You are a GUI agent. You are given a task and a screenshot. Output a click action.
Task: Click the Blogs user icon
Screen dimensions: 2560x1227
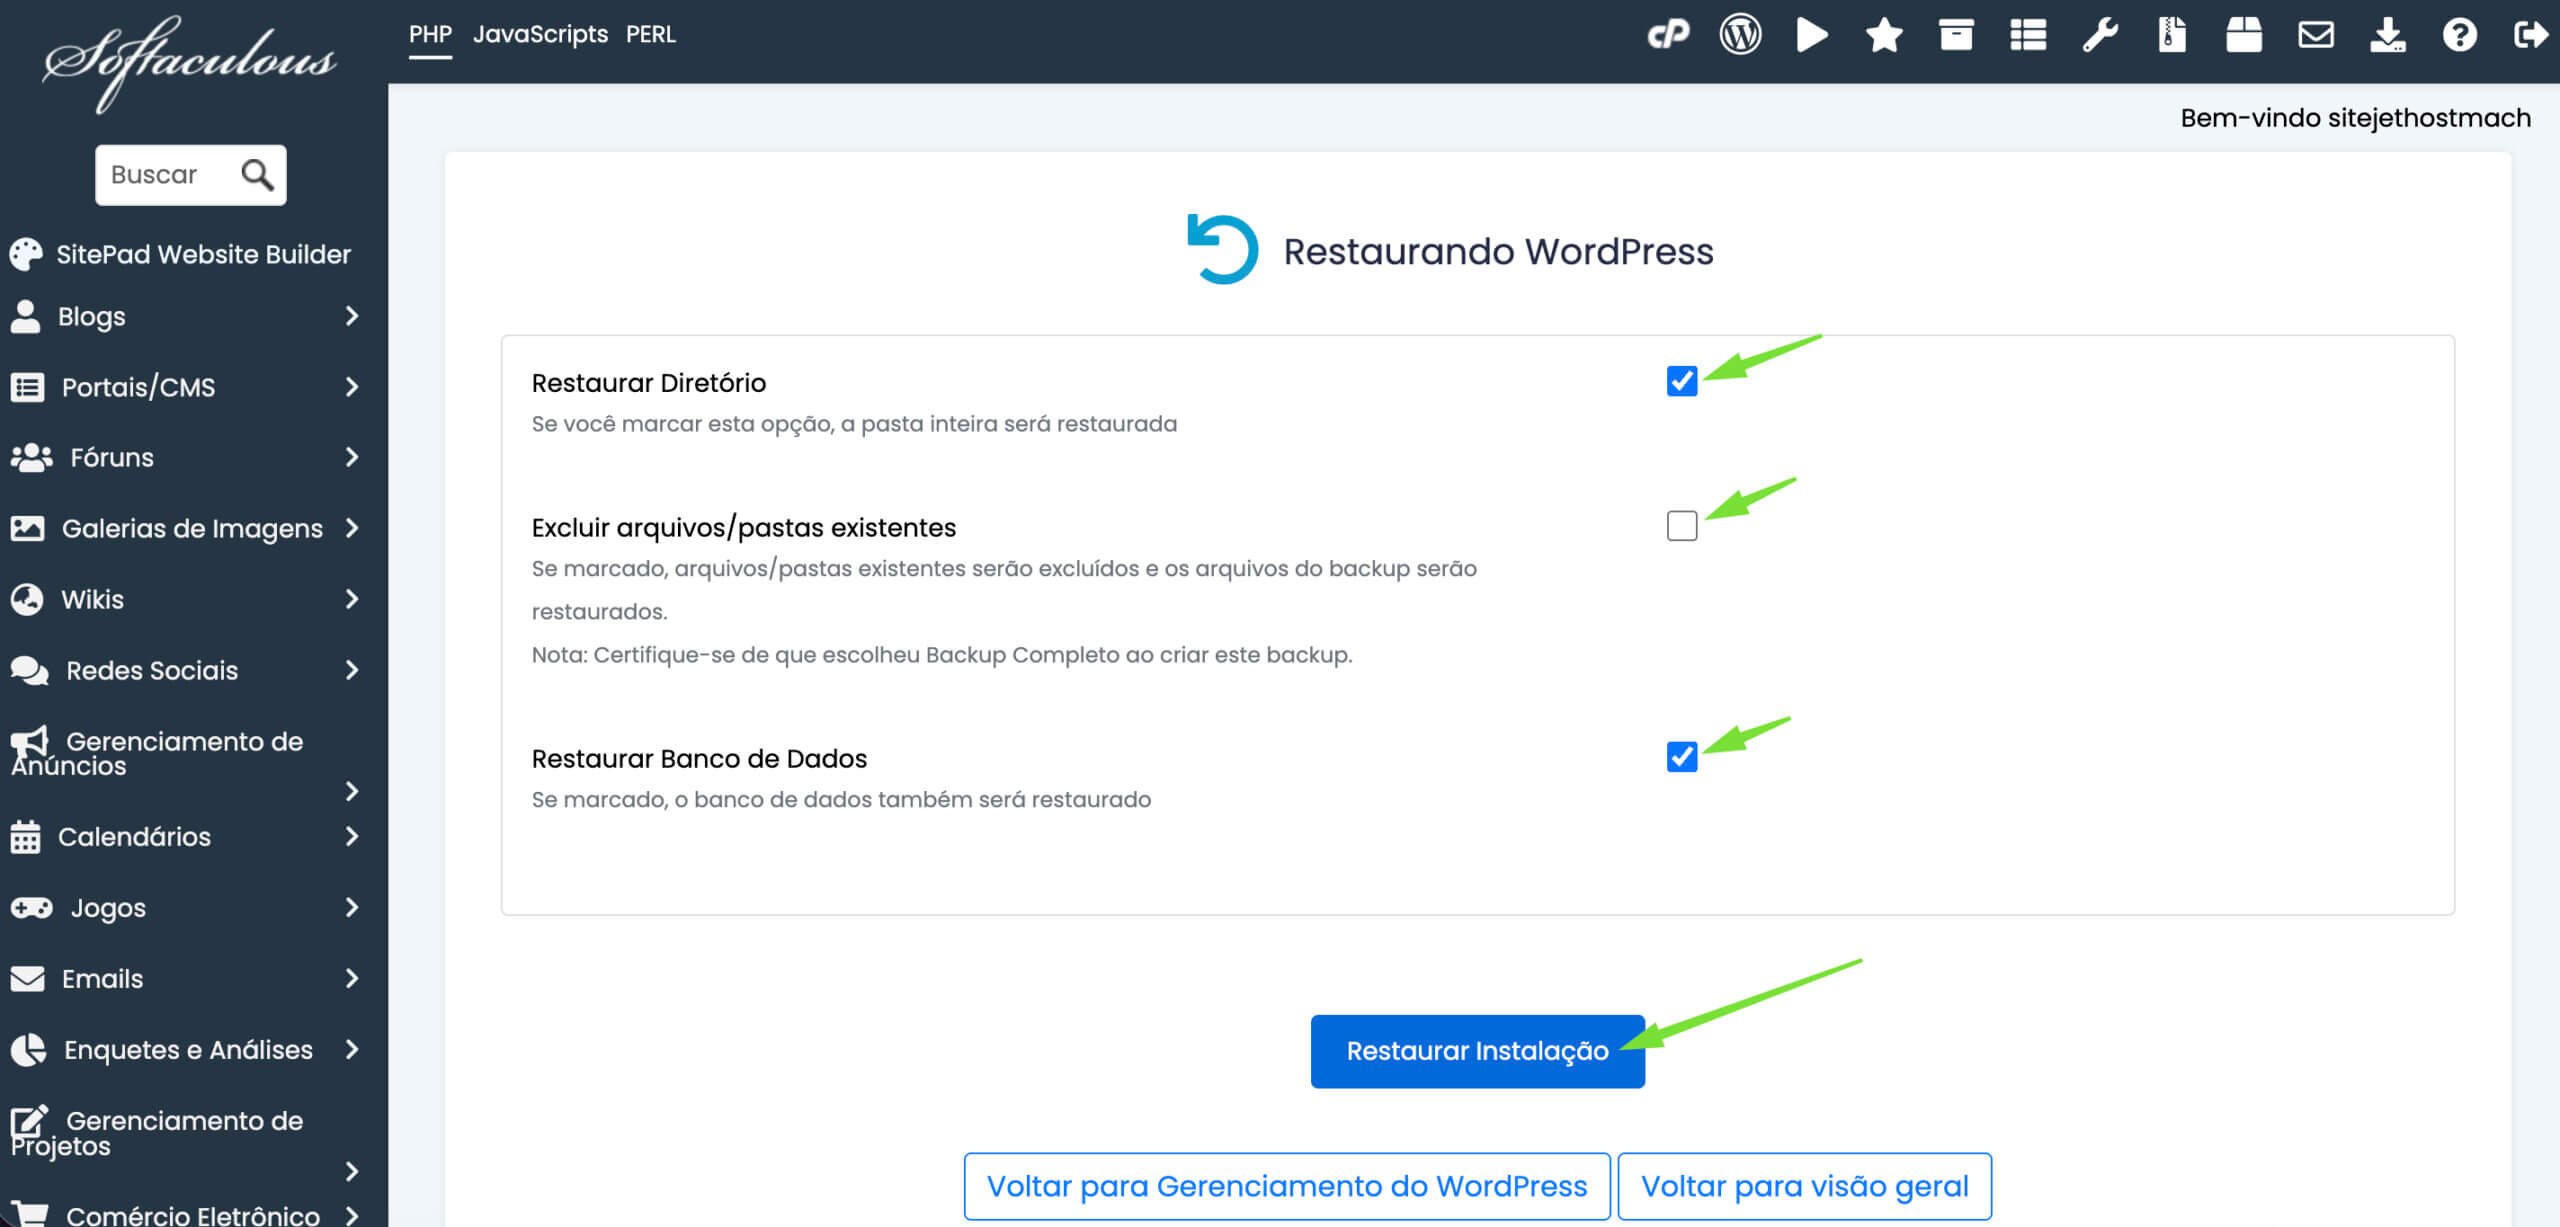25,316
